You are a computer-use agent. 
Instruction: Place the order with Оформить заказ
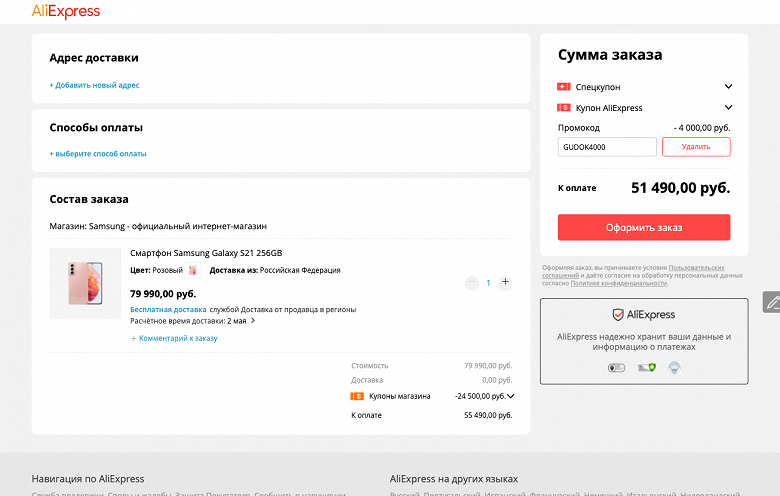point(644,227)
